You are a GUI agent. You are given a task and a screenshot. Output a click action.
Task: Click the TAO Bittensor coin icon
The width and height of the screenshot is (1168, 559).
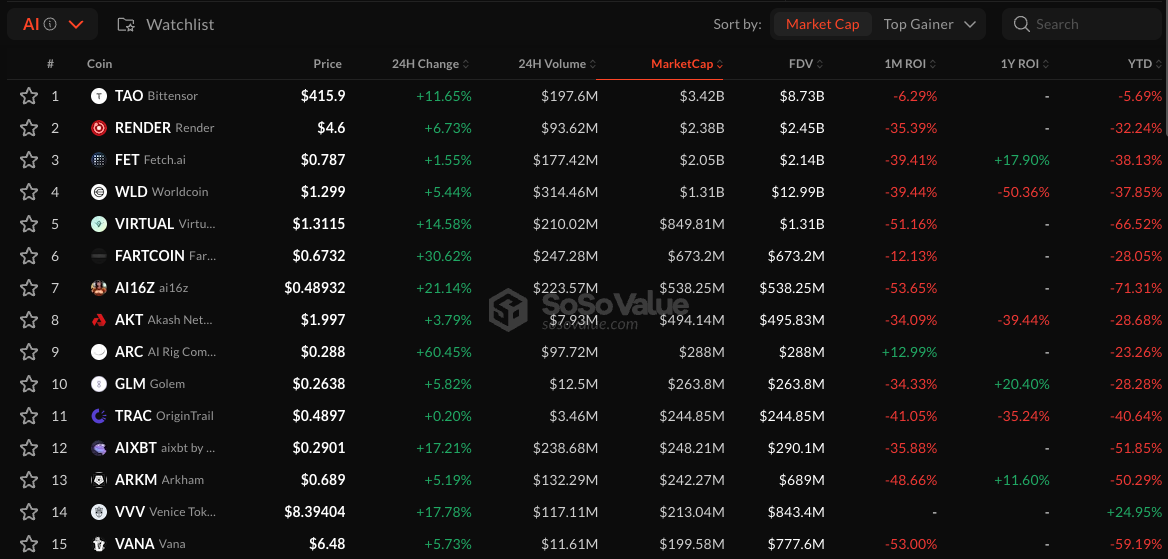click(x=99, y=96)
